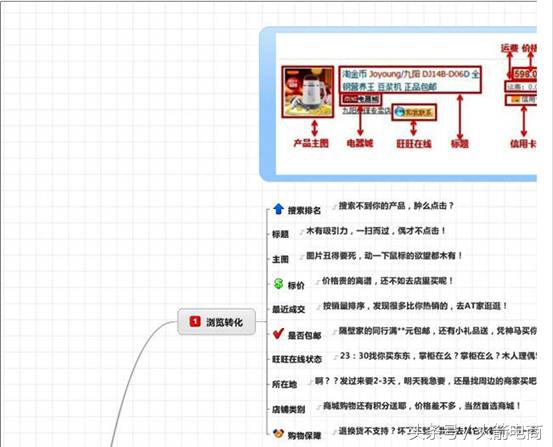
Task: Click the green dollar icon beside 标价
Action: (x=278, y=284)
